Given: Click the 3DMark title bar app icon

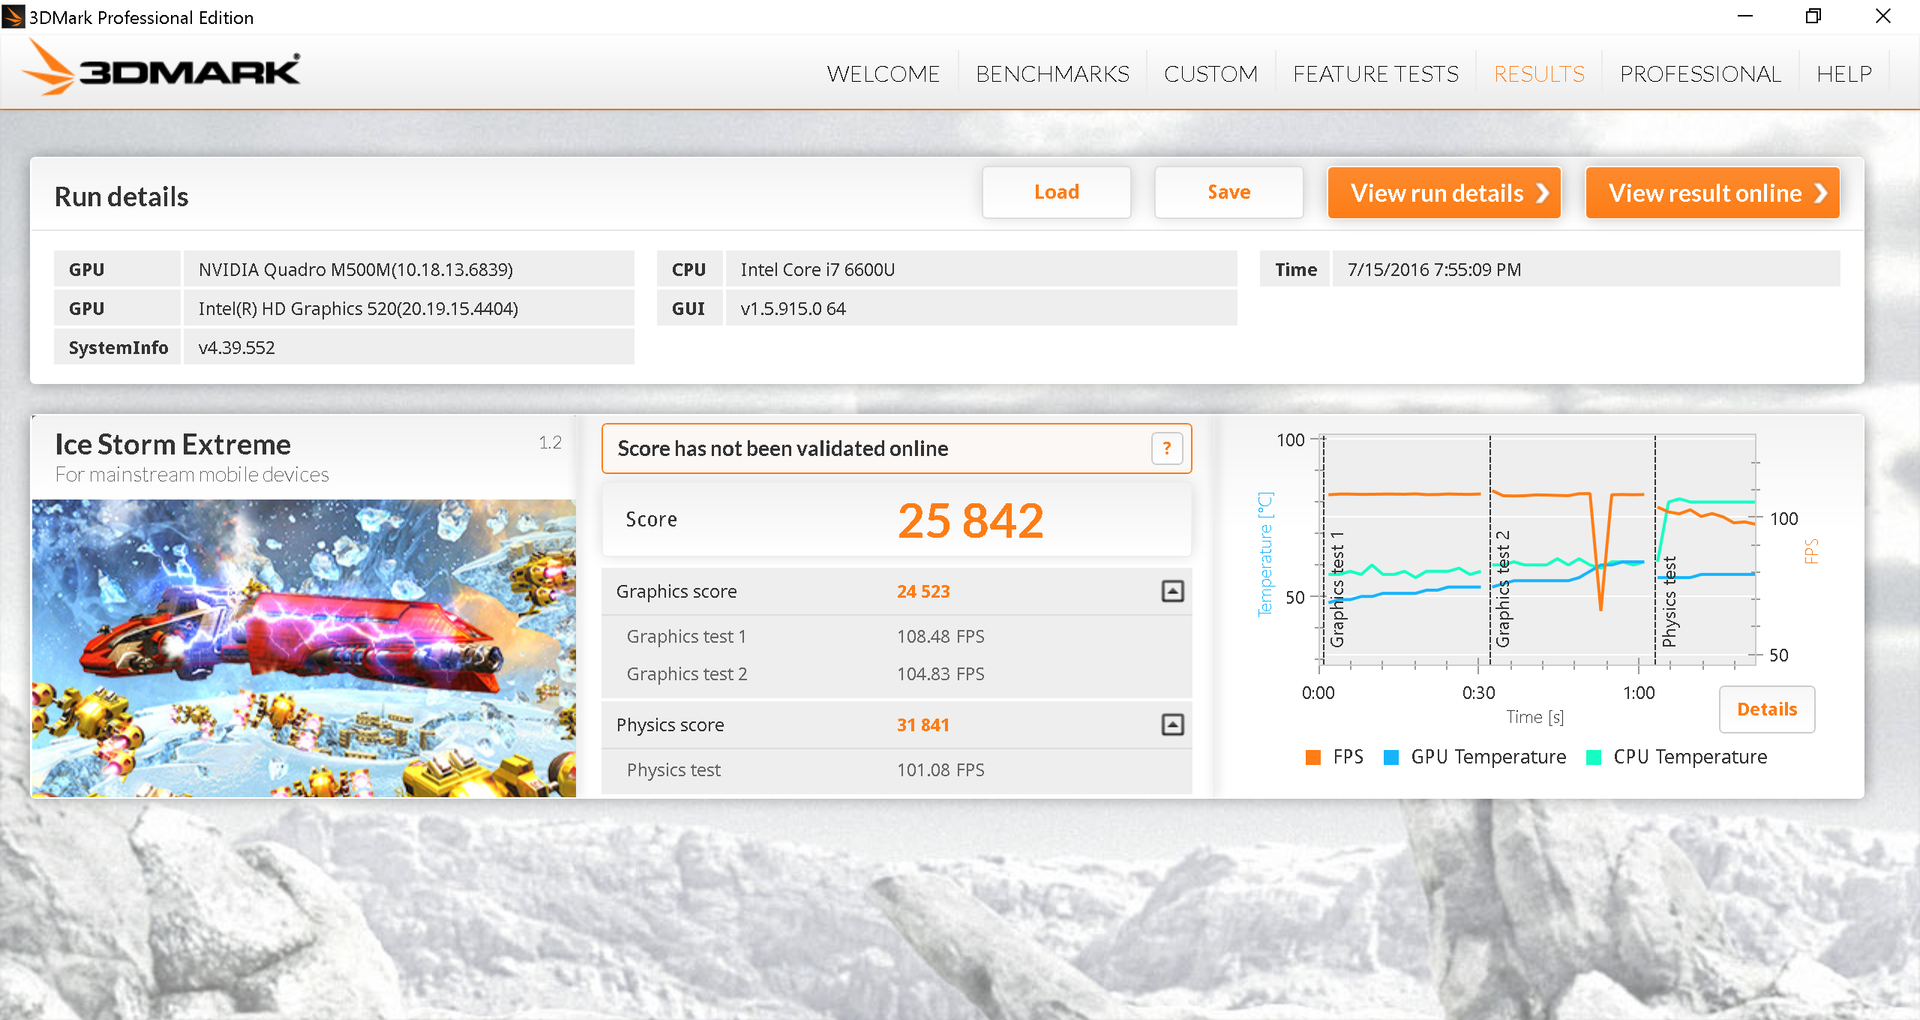Looking at the screenshot, I should coord(13,17).
